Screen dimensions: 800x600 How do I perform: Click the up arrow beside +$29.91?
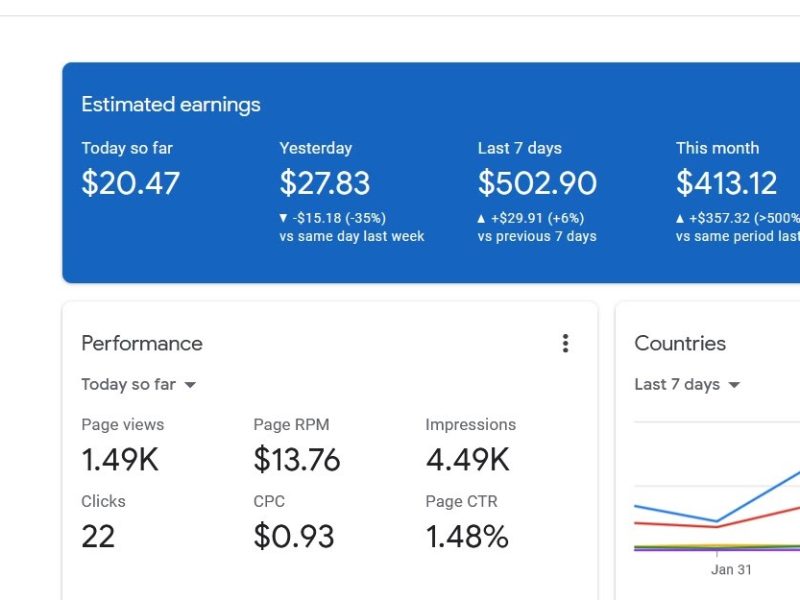click(482, 218)
